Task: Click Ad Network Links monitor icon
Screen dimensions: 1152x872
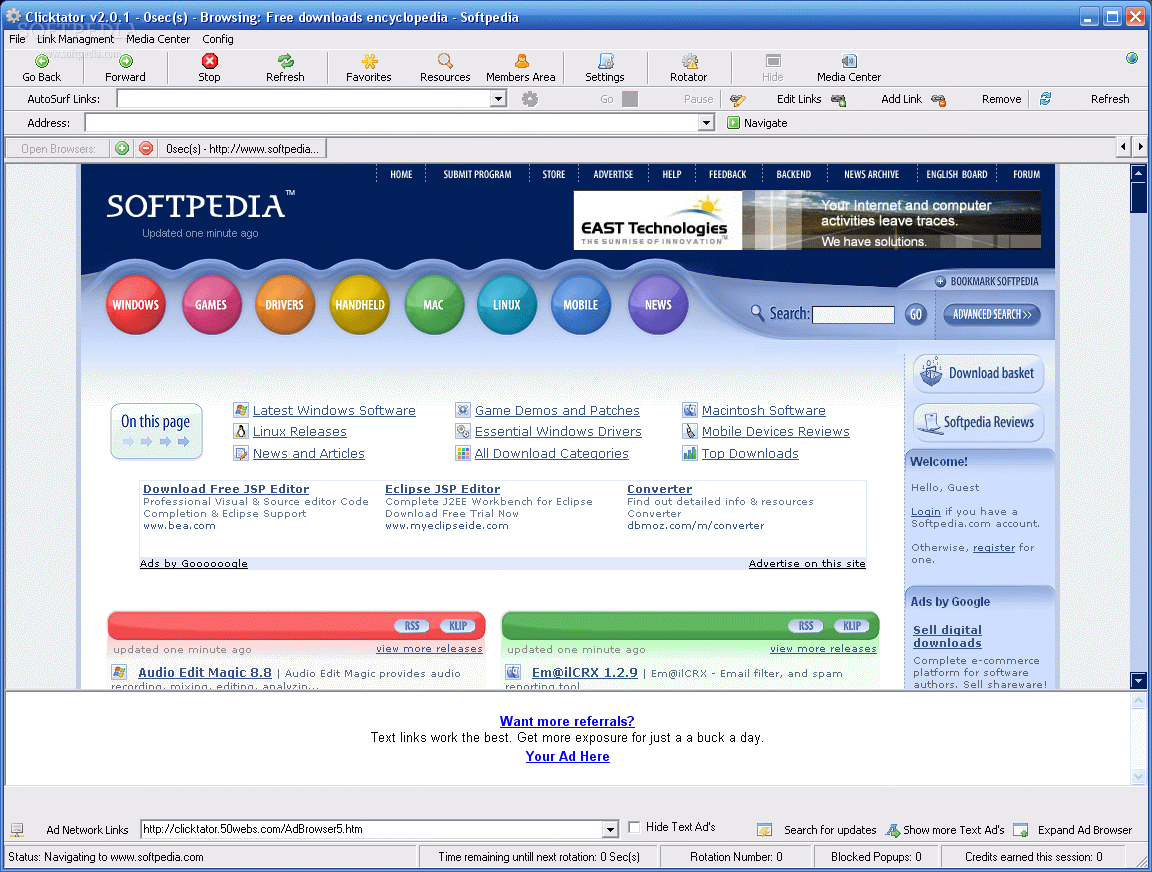Action: coord(17,830)
